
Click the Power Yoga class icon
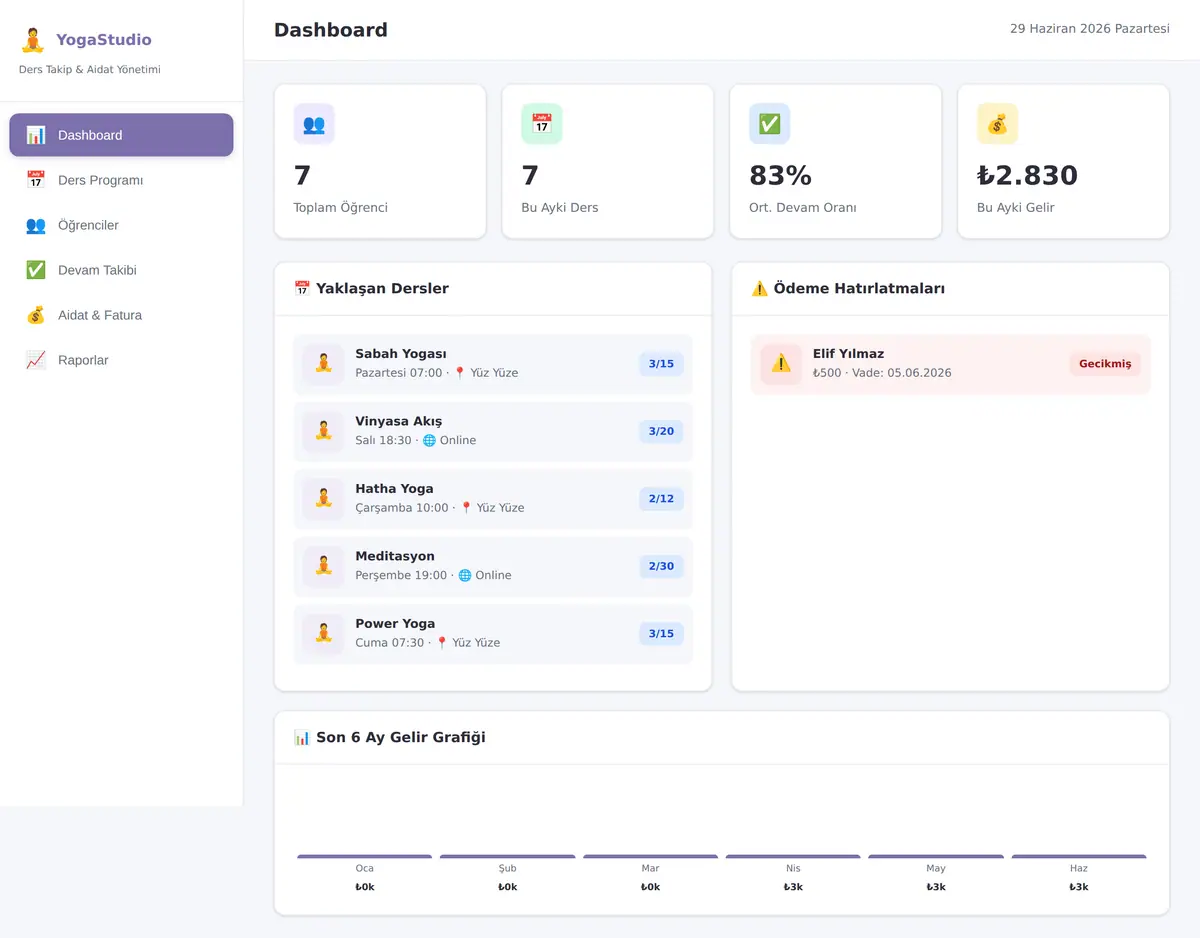[x=323, y=634]
